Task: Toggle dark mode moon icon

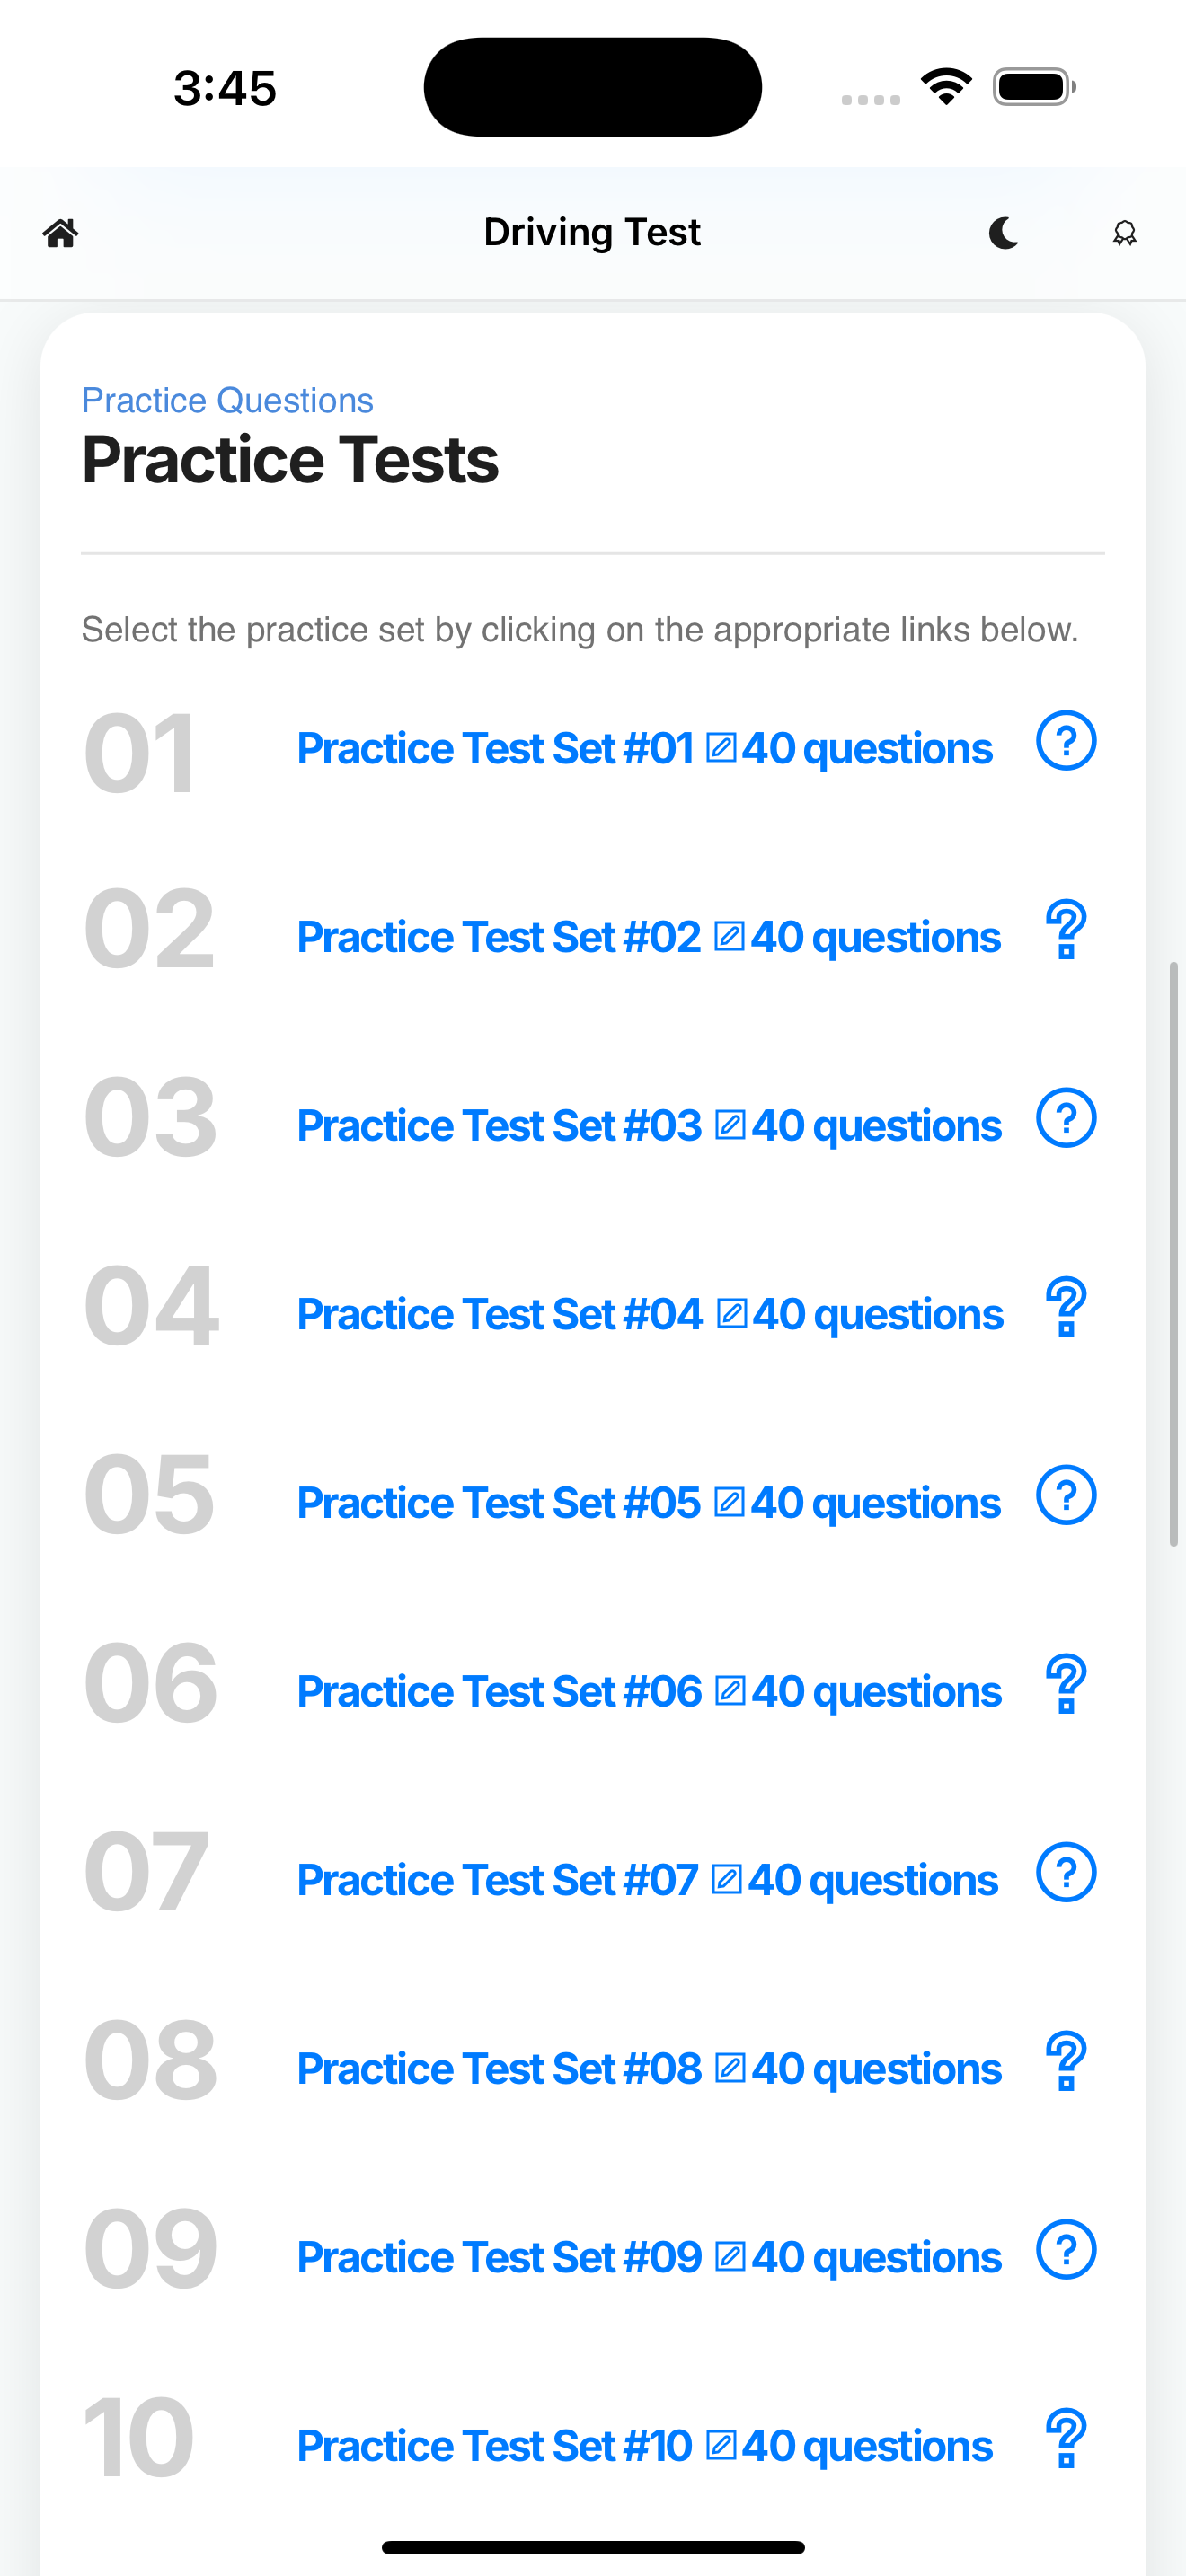Action: coord(1004,233)
